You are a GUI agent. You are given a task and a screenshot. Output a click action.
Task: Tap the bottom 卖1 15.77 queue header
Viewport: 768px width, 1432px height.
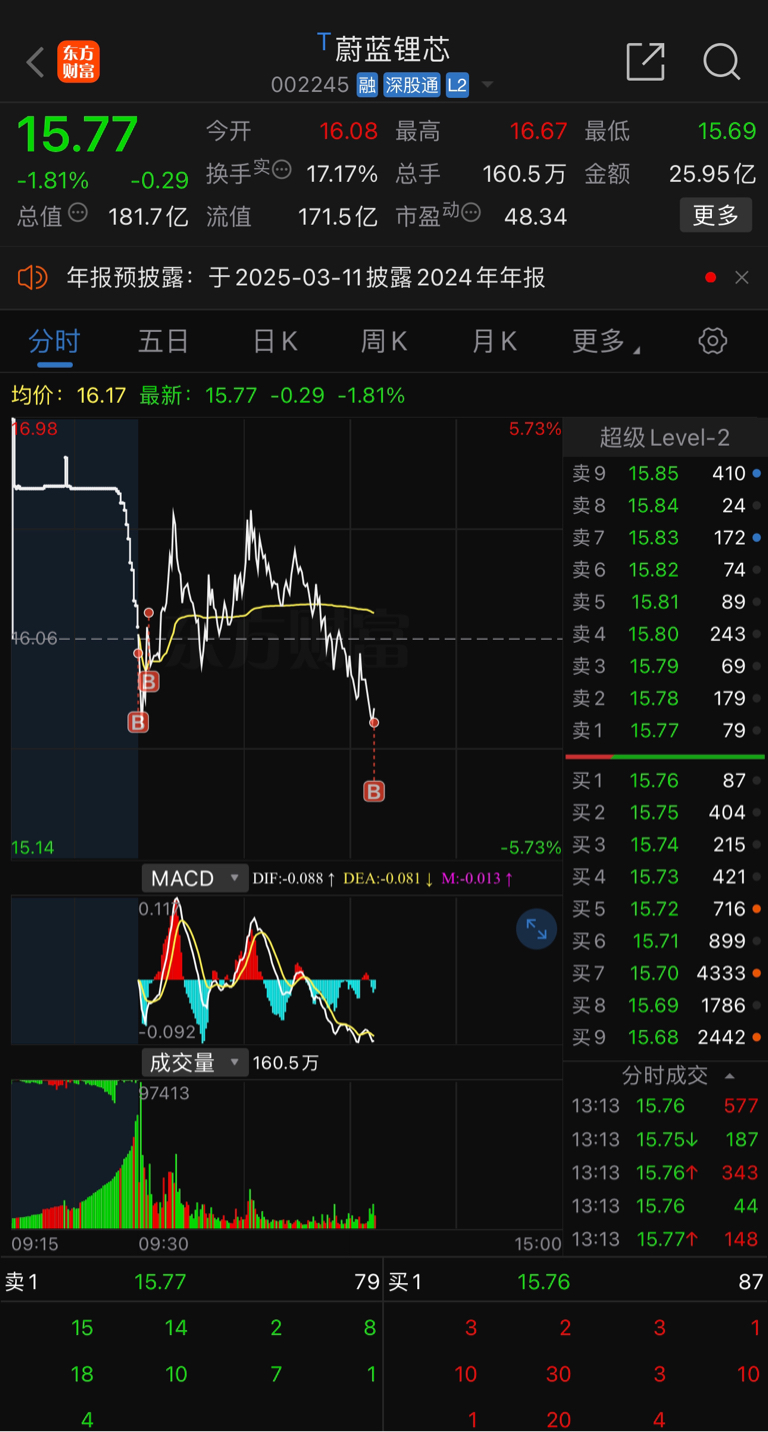point(191,1282)
